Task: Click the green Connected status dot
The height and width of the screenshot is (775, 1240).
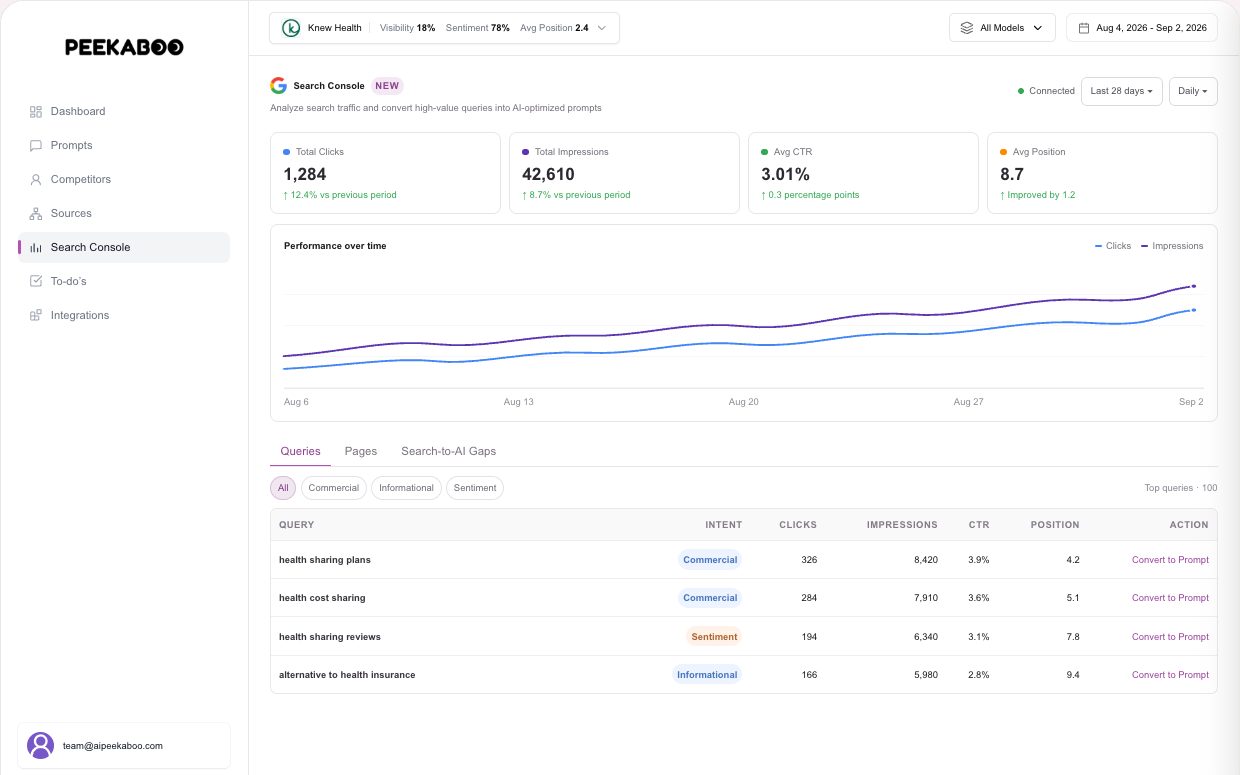Action: [1021, 91]
